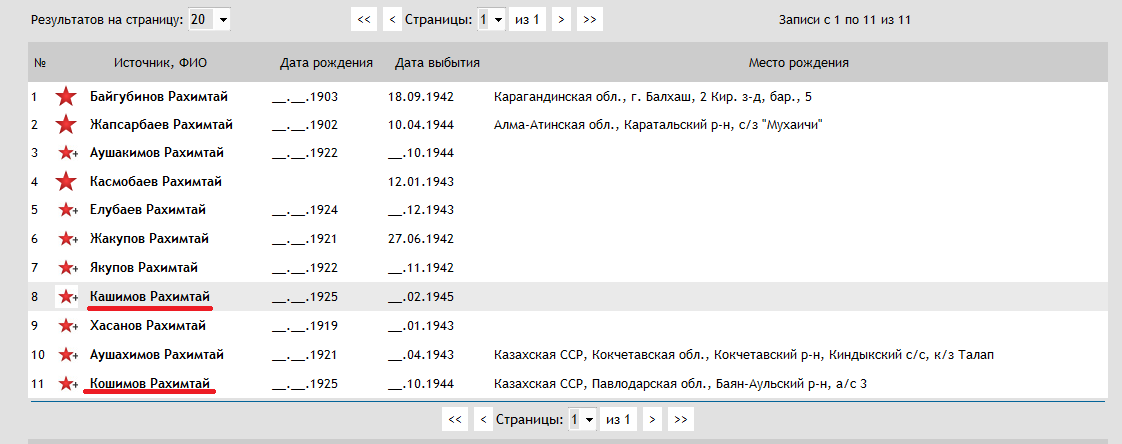Click column header Дата выбытия
The height and width of the screenshot is (444, 1122).
437,63
